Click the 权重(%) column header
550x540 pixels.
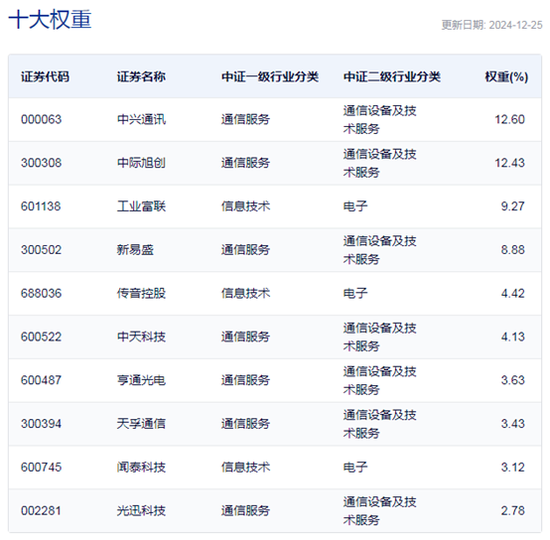click(x=506, y=76)
